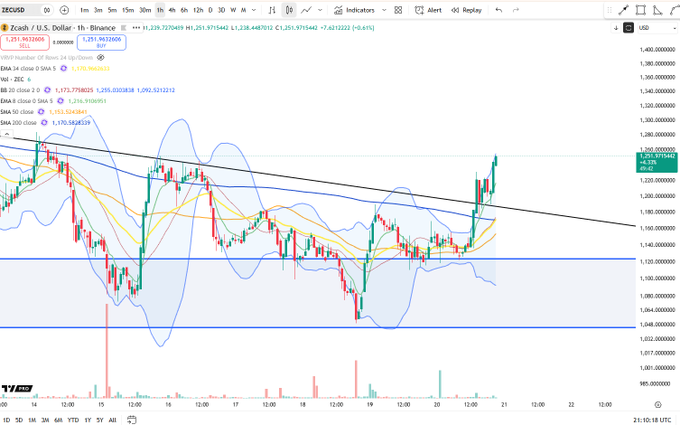
Task: Choose the weekly W interval
Action: click(x=233, y=10)
